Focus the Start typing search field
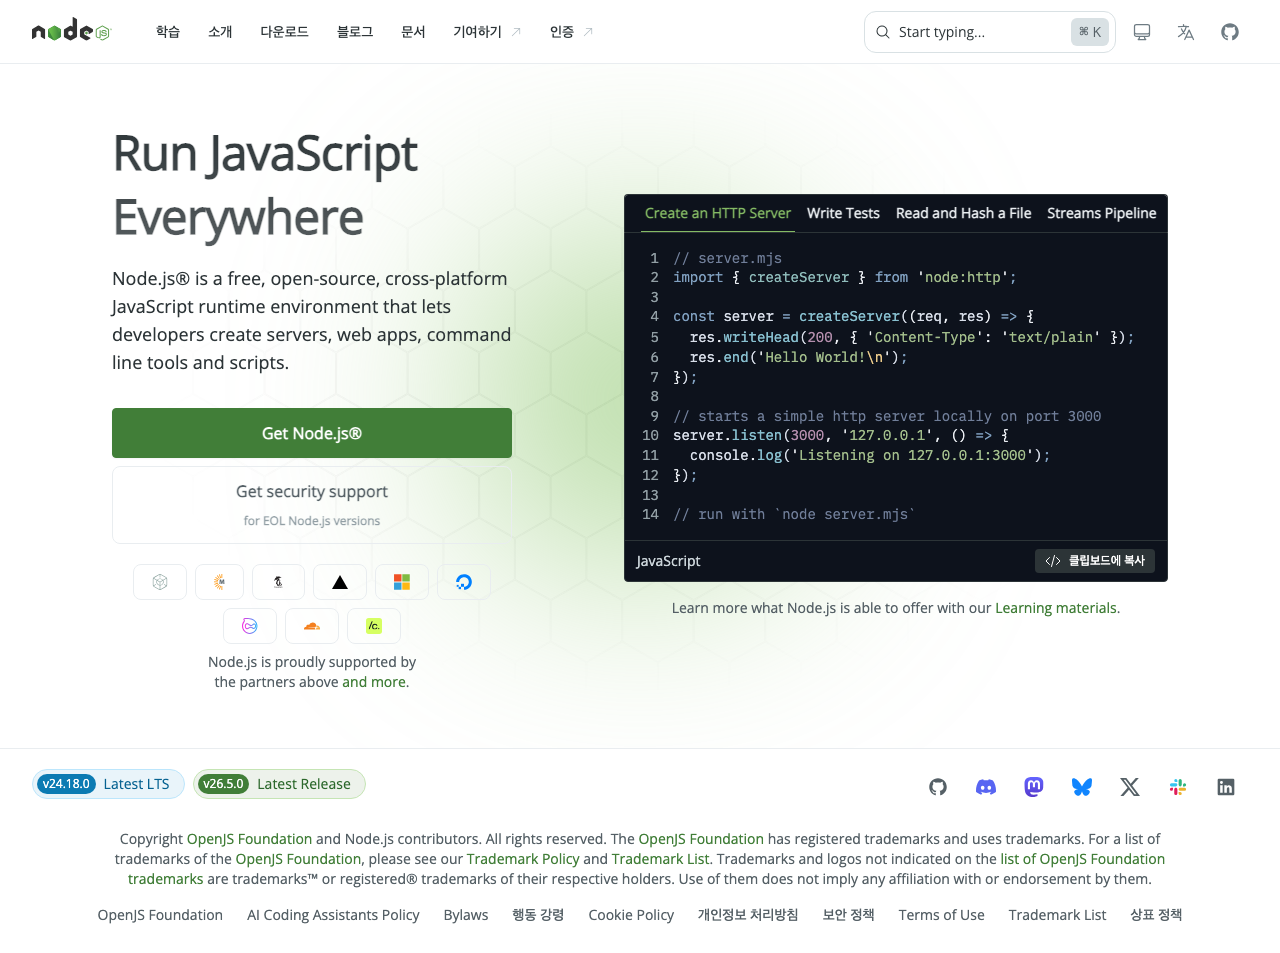The width and height of the screenshot is (1280, 953). pyautogui.click(x=990, y=32)
